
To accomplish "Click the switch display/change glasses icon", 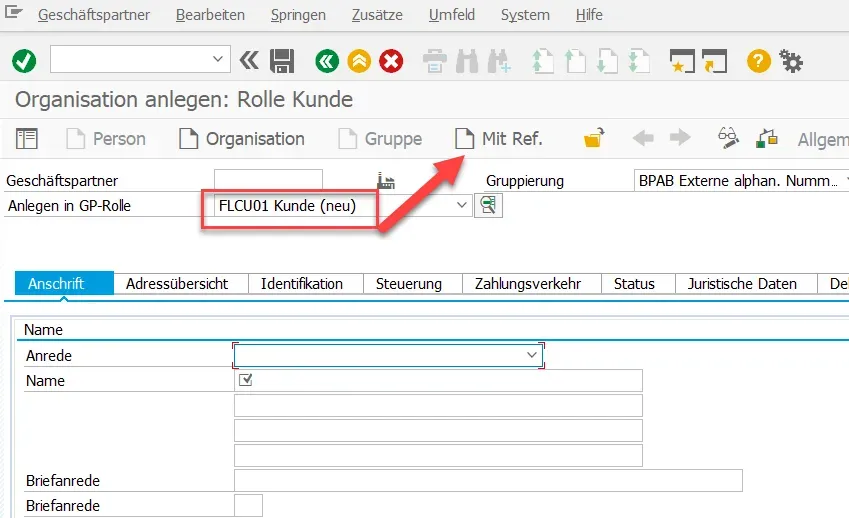I will (x=729, y=139).
